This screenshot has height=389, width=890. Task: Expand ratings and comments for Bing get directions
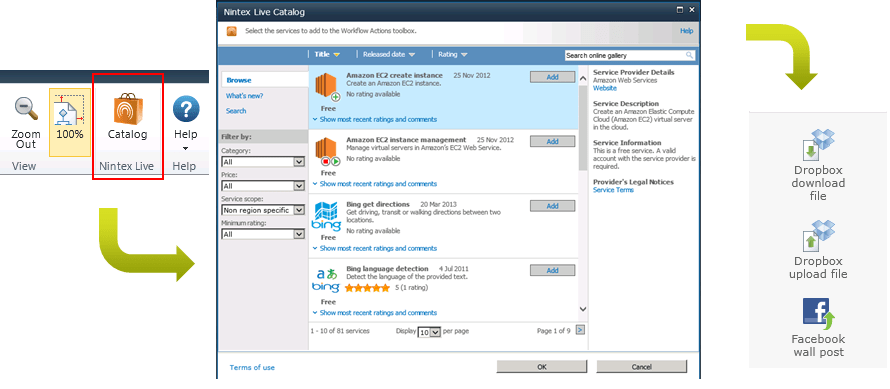[x=375, y=248]
